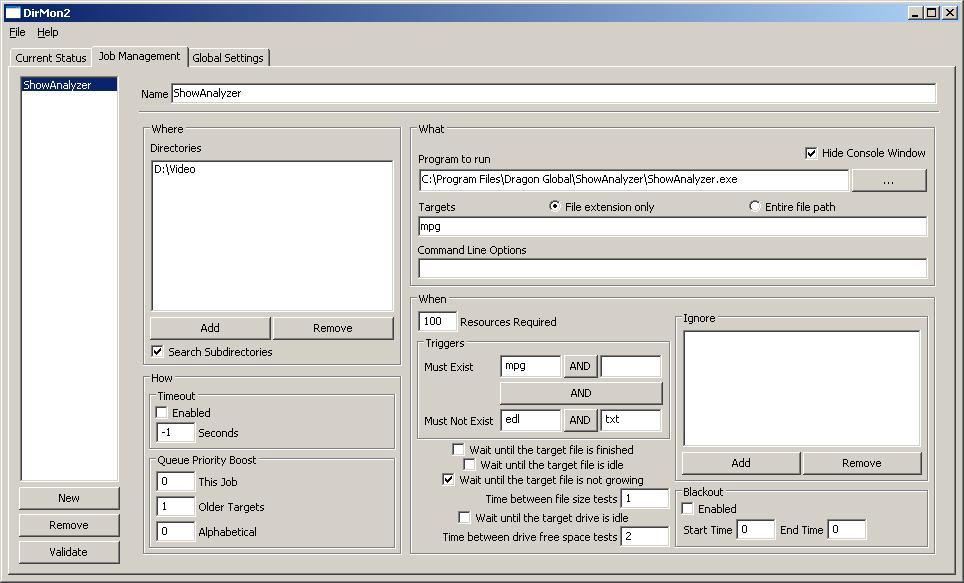This screenshot has height=583, width=964.
Task: Browse for program with the ... button
Action: point(889,180)
